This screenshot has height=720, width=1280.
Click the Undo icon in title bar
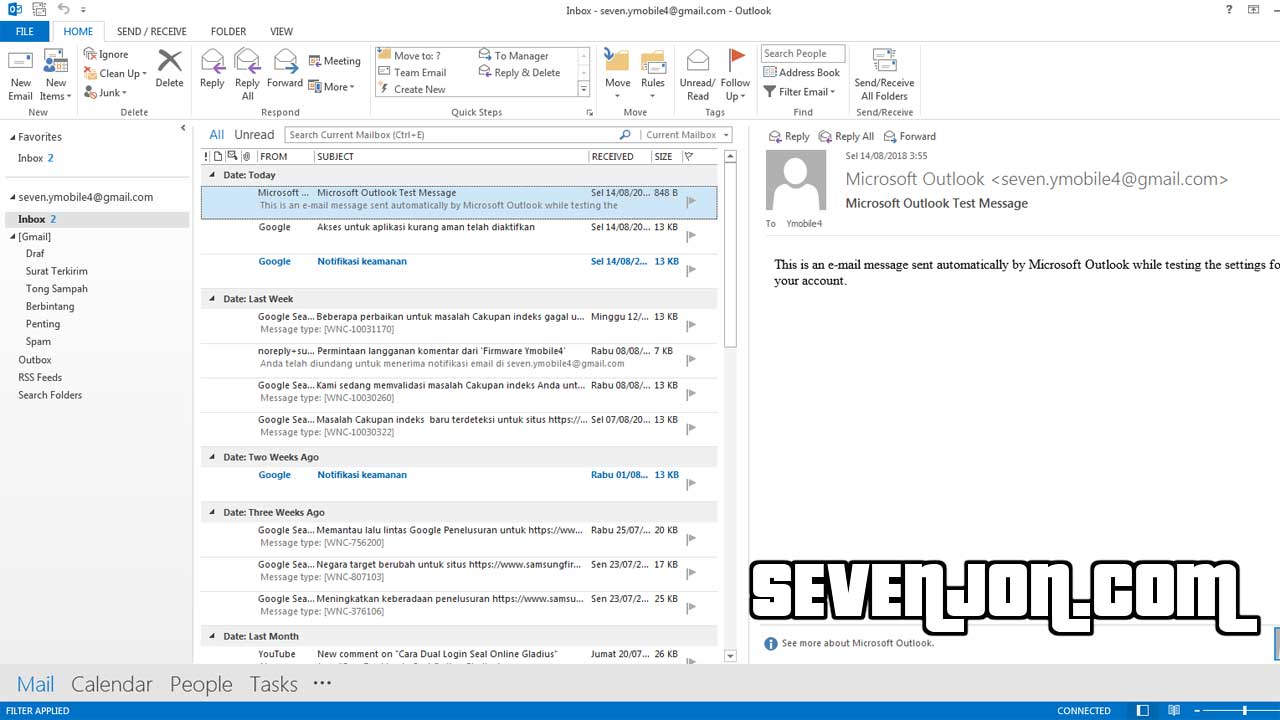(x=63, y=10)
